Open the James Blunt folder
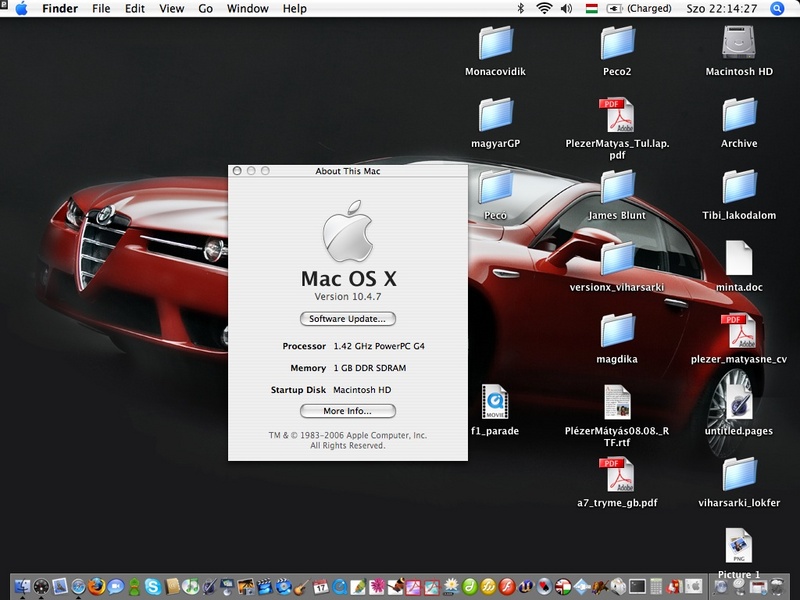800x600 pixels. (617, 189)
